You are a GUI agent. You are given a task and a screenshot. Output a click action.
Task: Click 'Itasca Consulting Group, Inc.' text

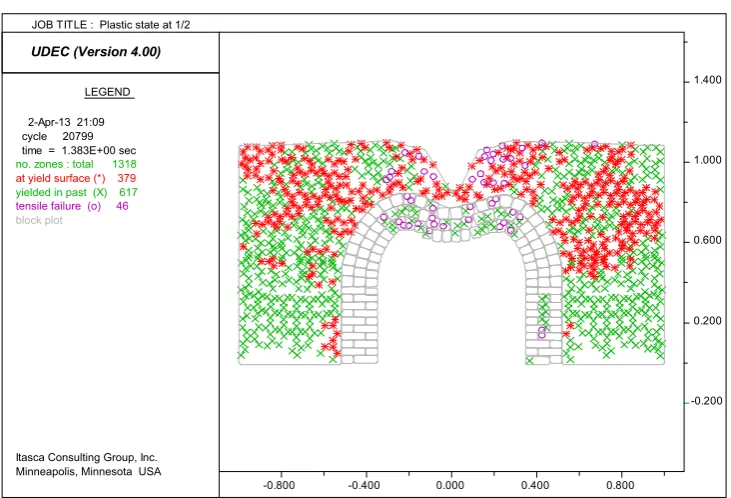click(87, 457)
